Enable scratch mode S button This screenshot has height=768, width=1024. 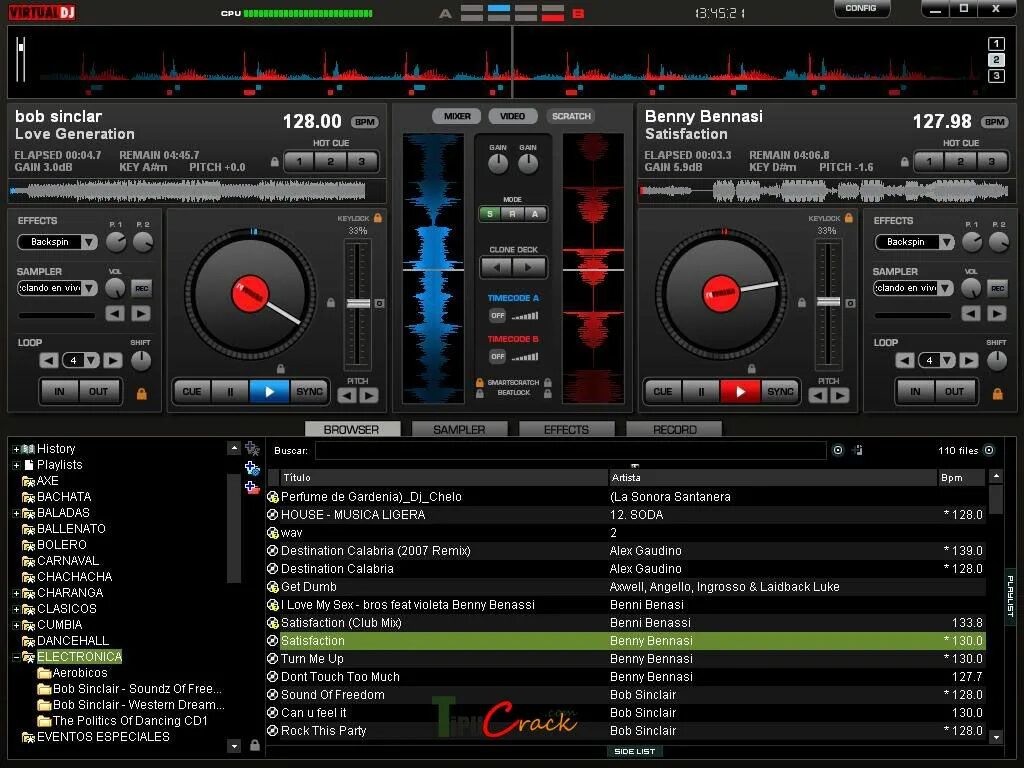pyautogui.click(x=490, y=214)
